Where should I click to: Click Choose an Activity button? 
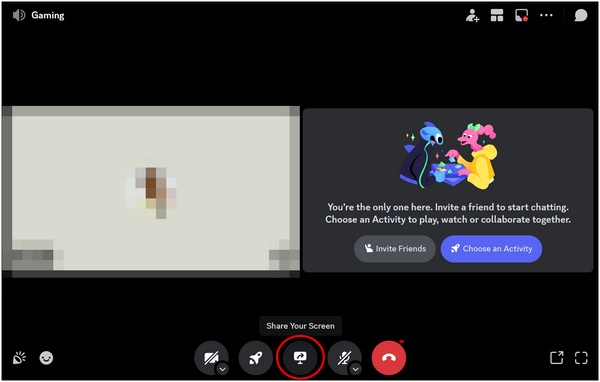click(x=491, y=249)
